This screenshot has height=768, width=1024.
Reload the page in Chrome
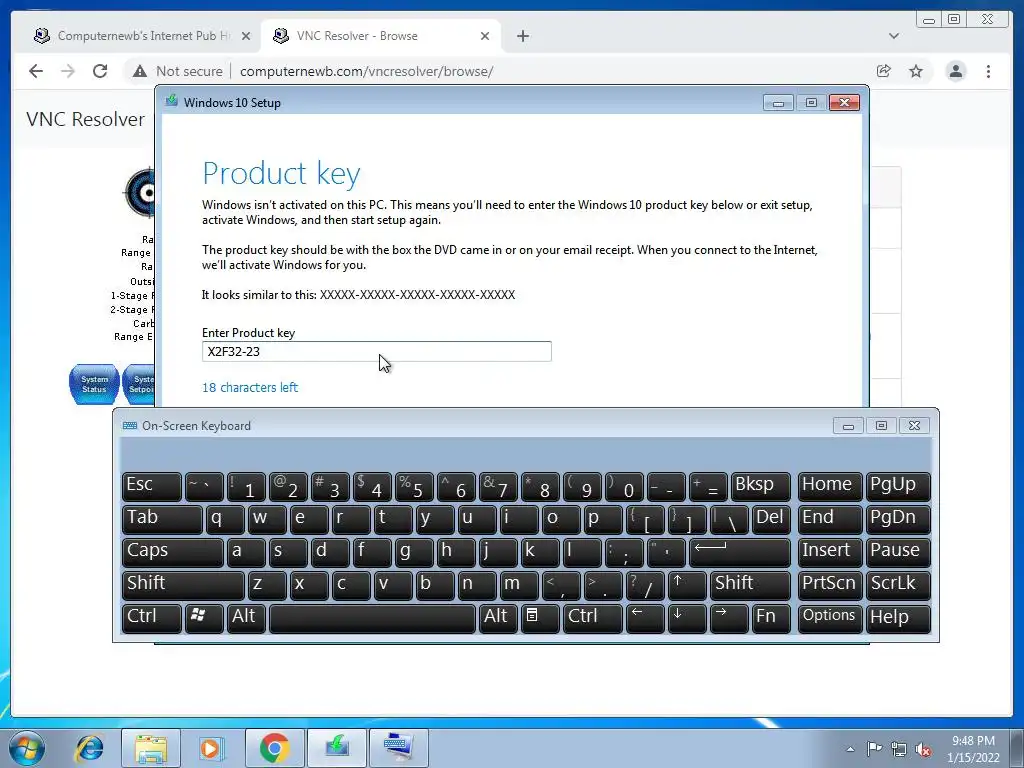(100, 71)
